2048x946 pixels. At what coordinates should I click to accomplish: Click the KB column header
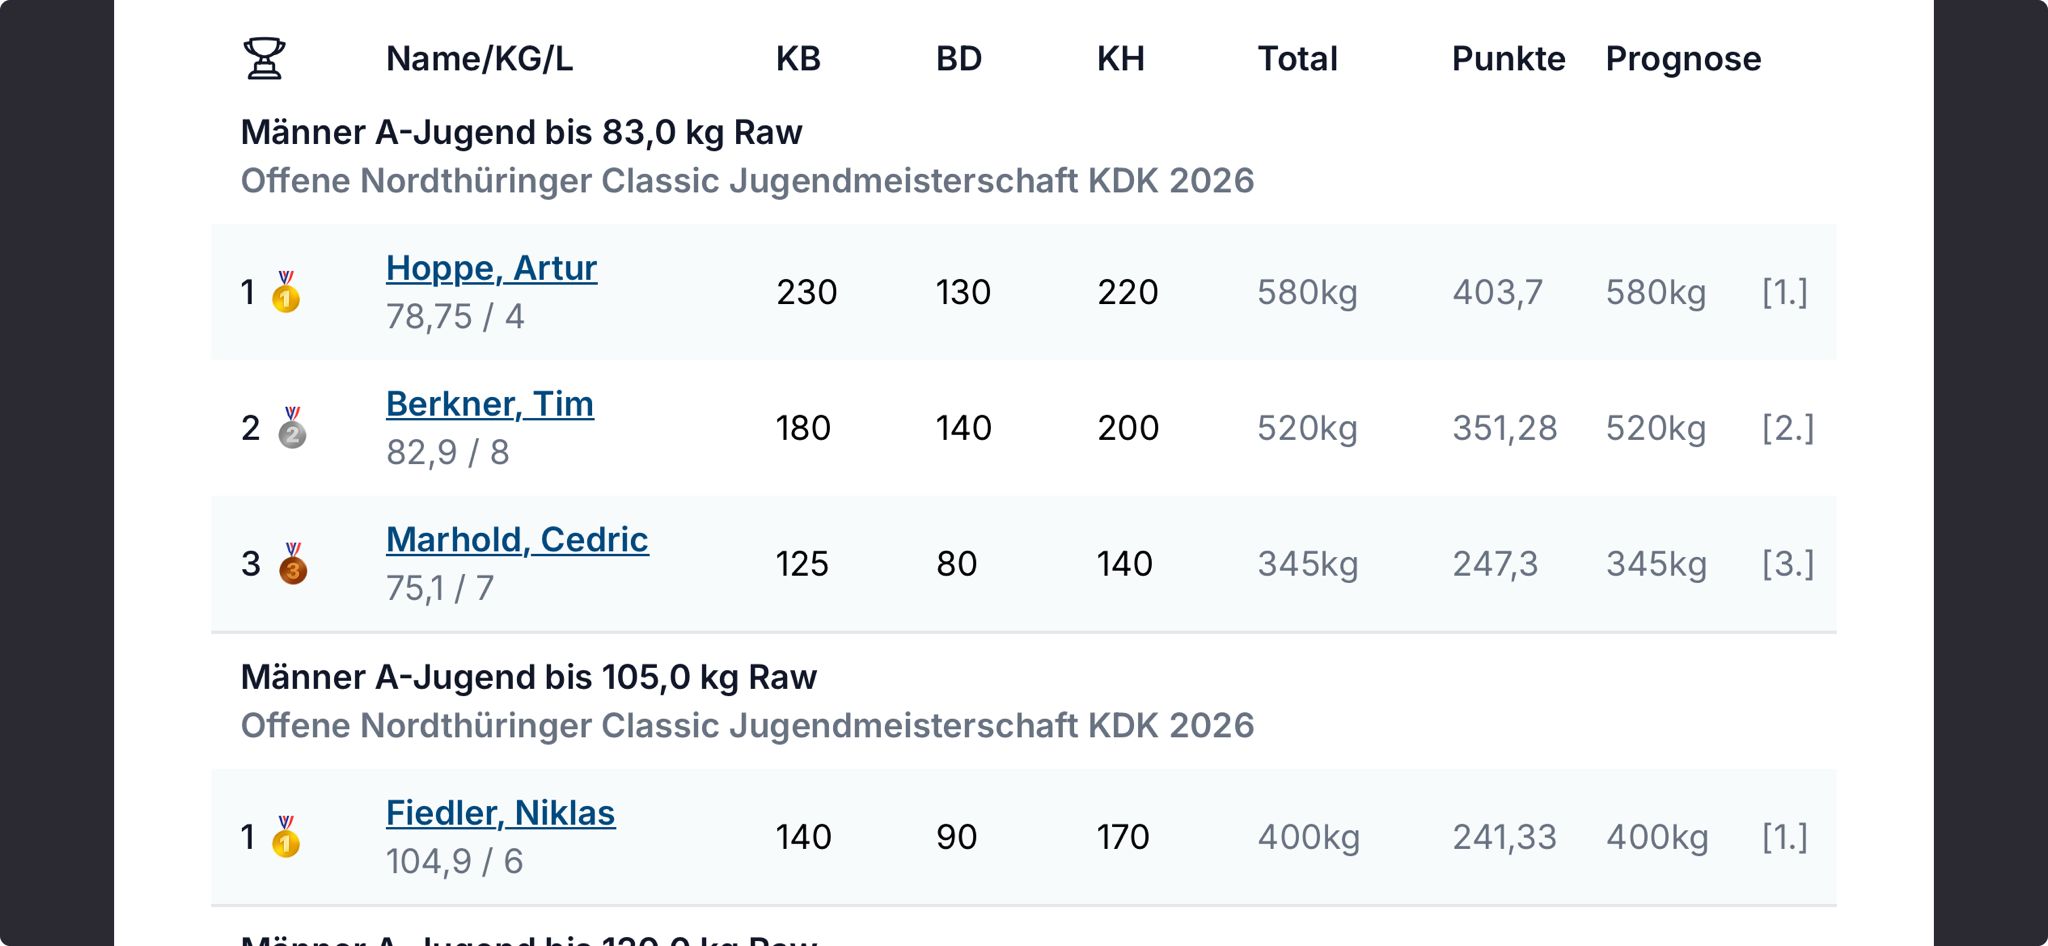(798, 59)
